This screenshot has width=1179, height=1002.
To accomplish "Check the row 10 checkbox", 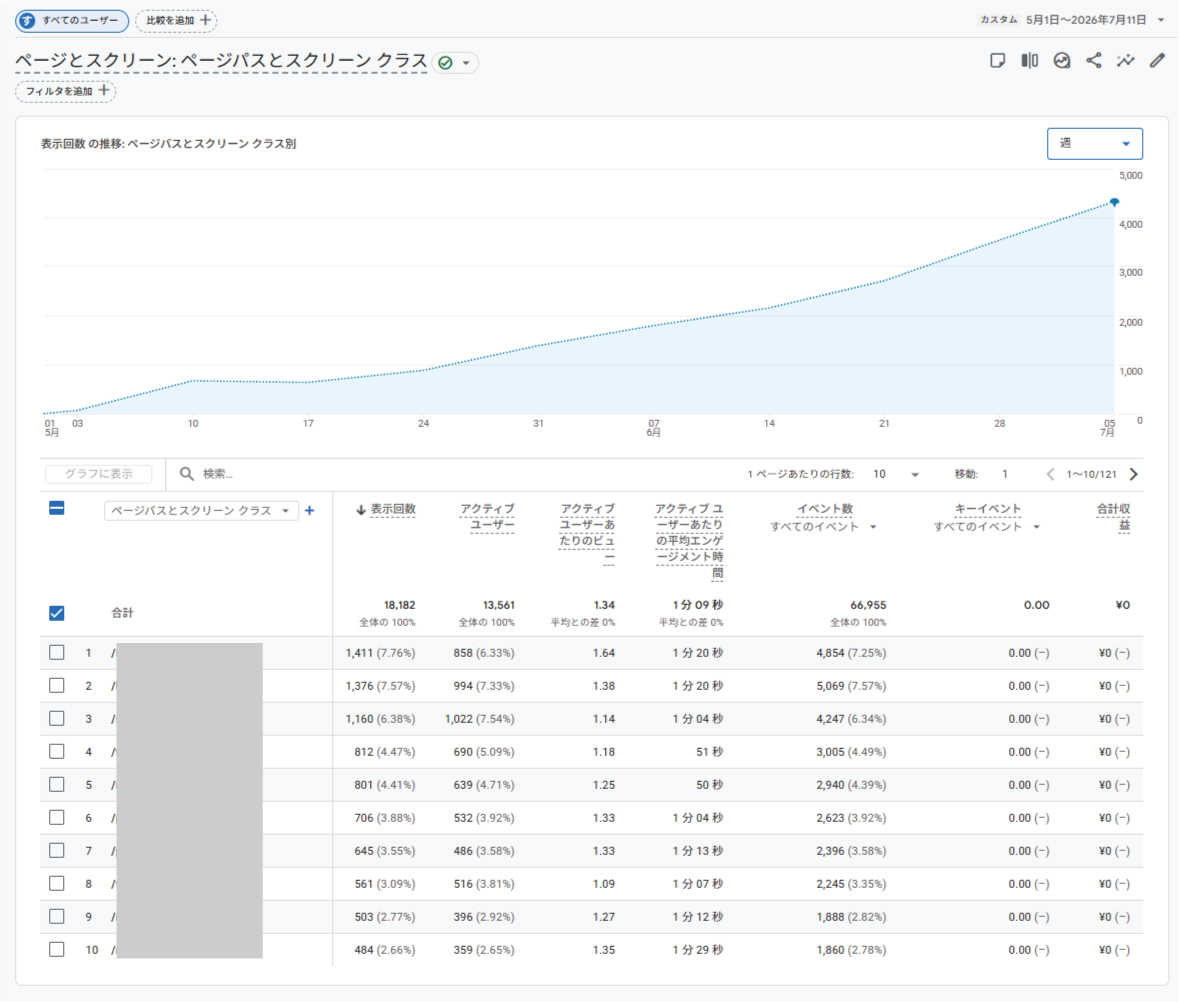I will [56, 949].
